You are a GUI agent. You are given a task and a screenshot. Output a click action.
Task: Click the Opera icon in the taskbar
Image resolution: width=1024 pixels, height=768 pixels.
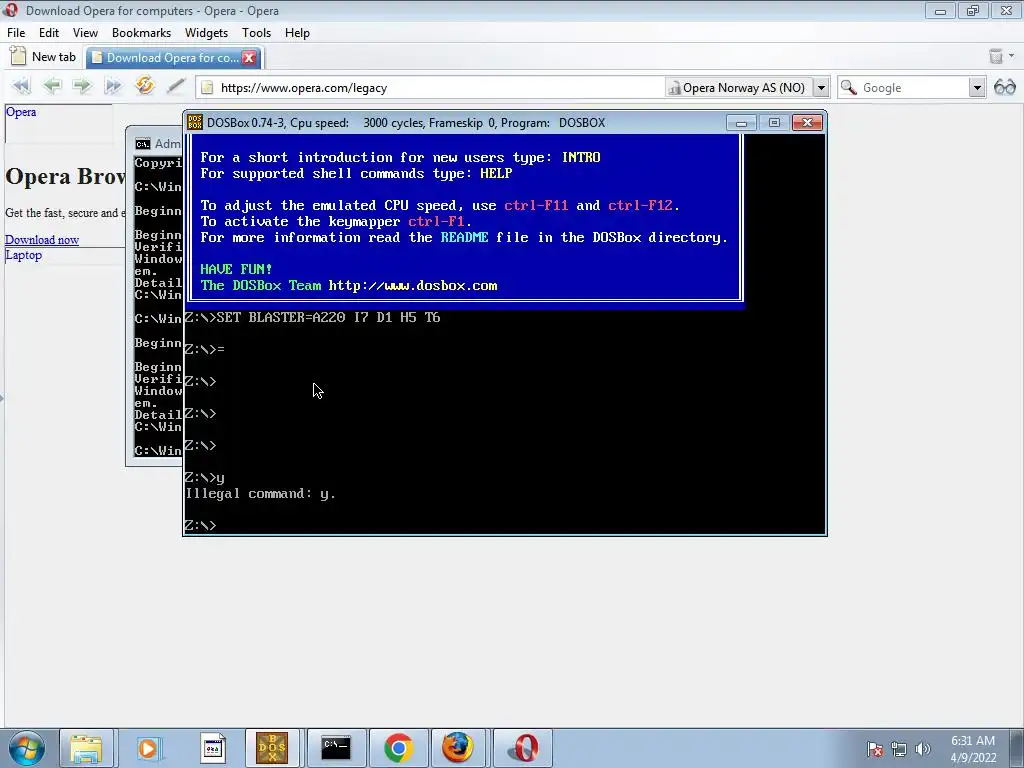click(x=524, y=748)
